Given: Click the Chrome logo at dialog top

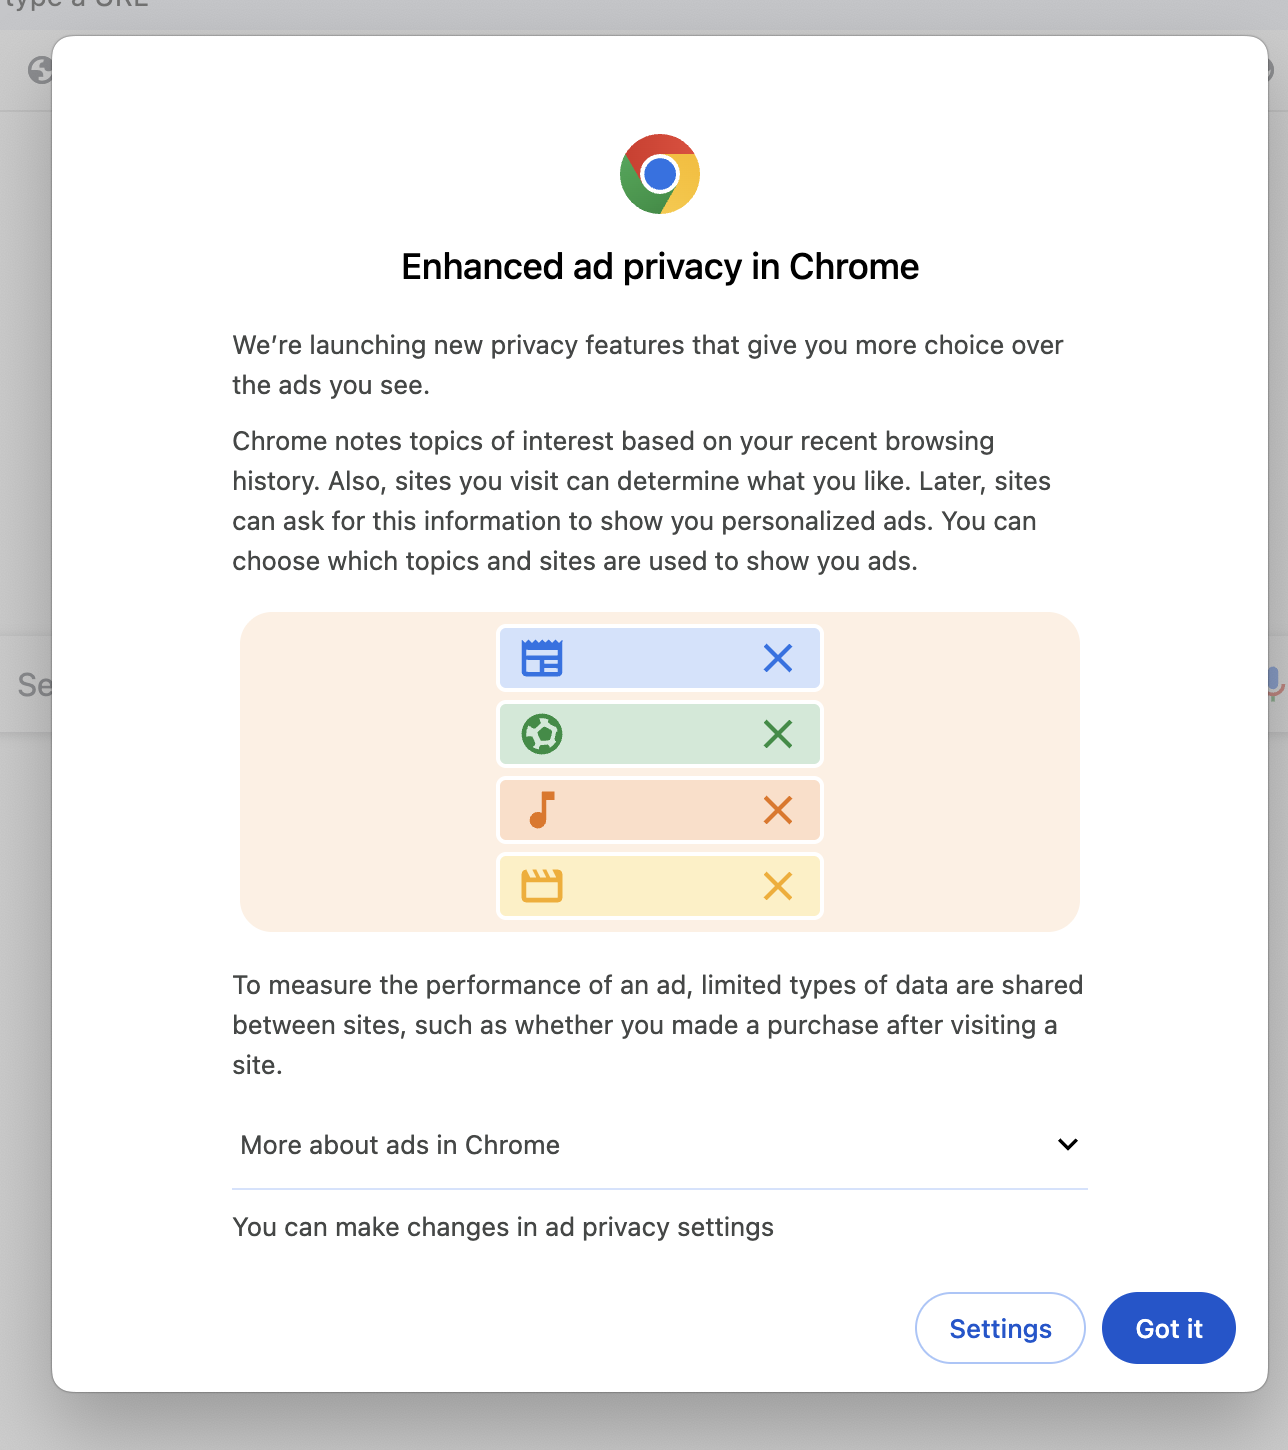Looking at the screenshot, I should [660, 174].
